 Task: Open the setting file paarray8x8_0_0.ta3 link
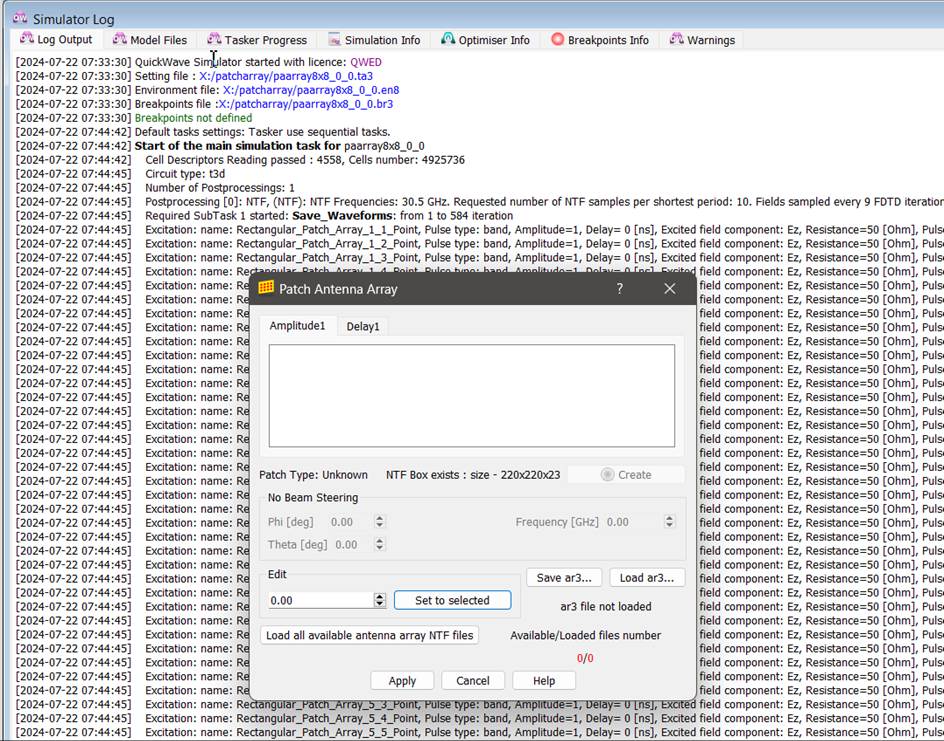click(286, 76)
